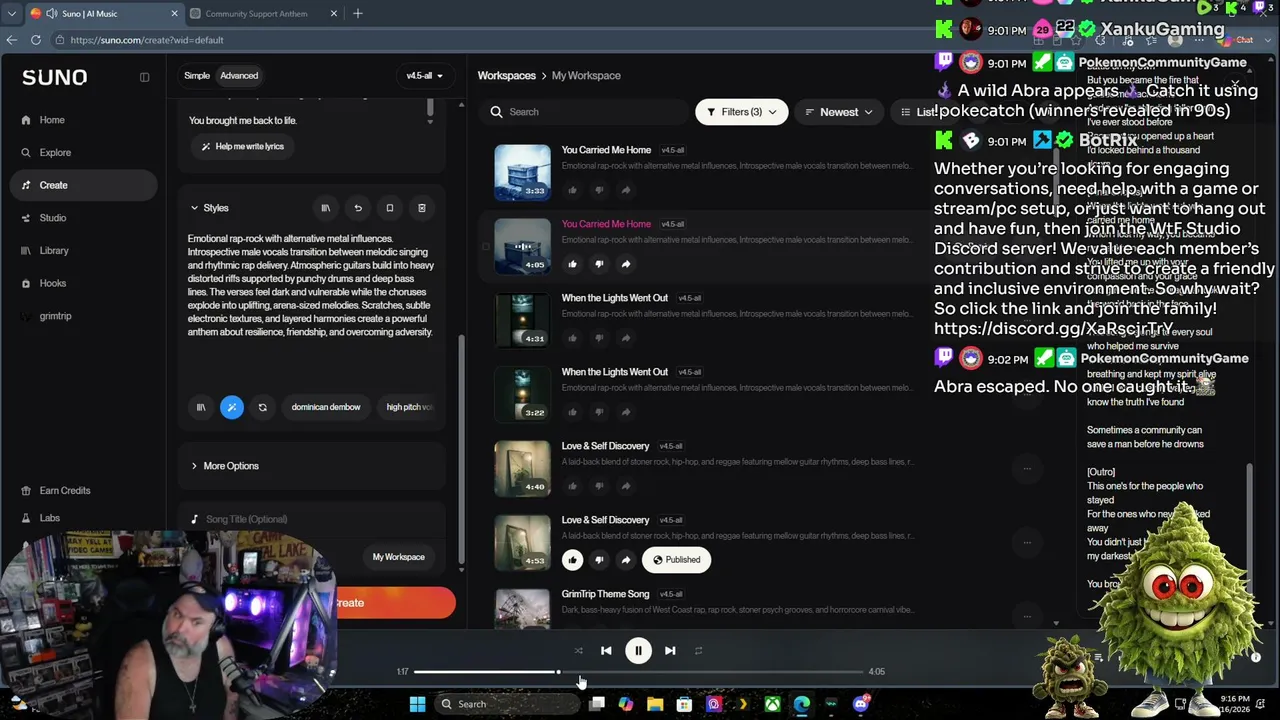Like the 4:31 When the Lights Went Out song
1280x720 pixels.
[573, 338]
